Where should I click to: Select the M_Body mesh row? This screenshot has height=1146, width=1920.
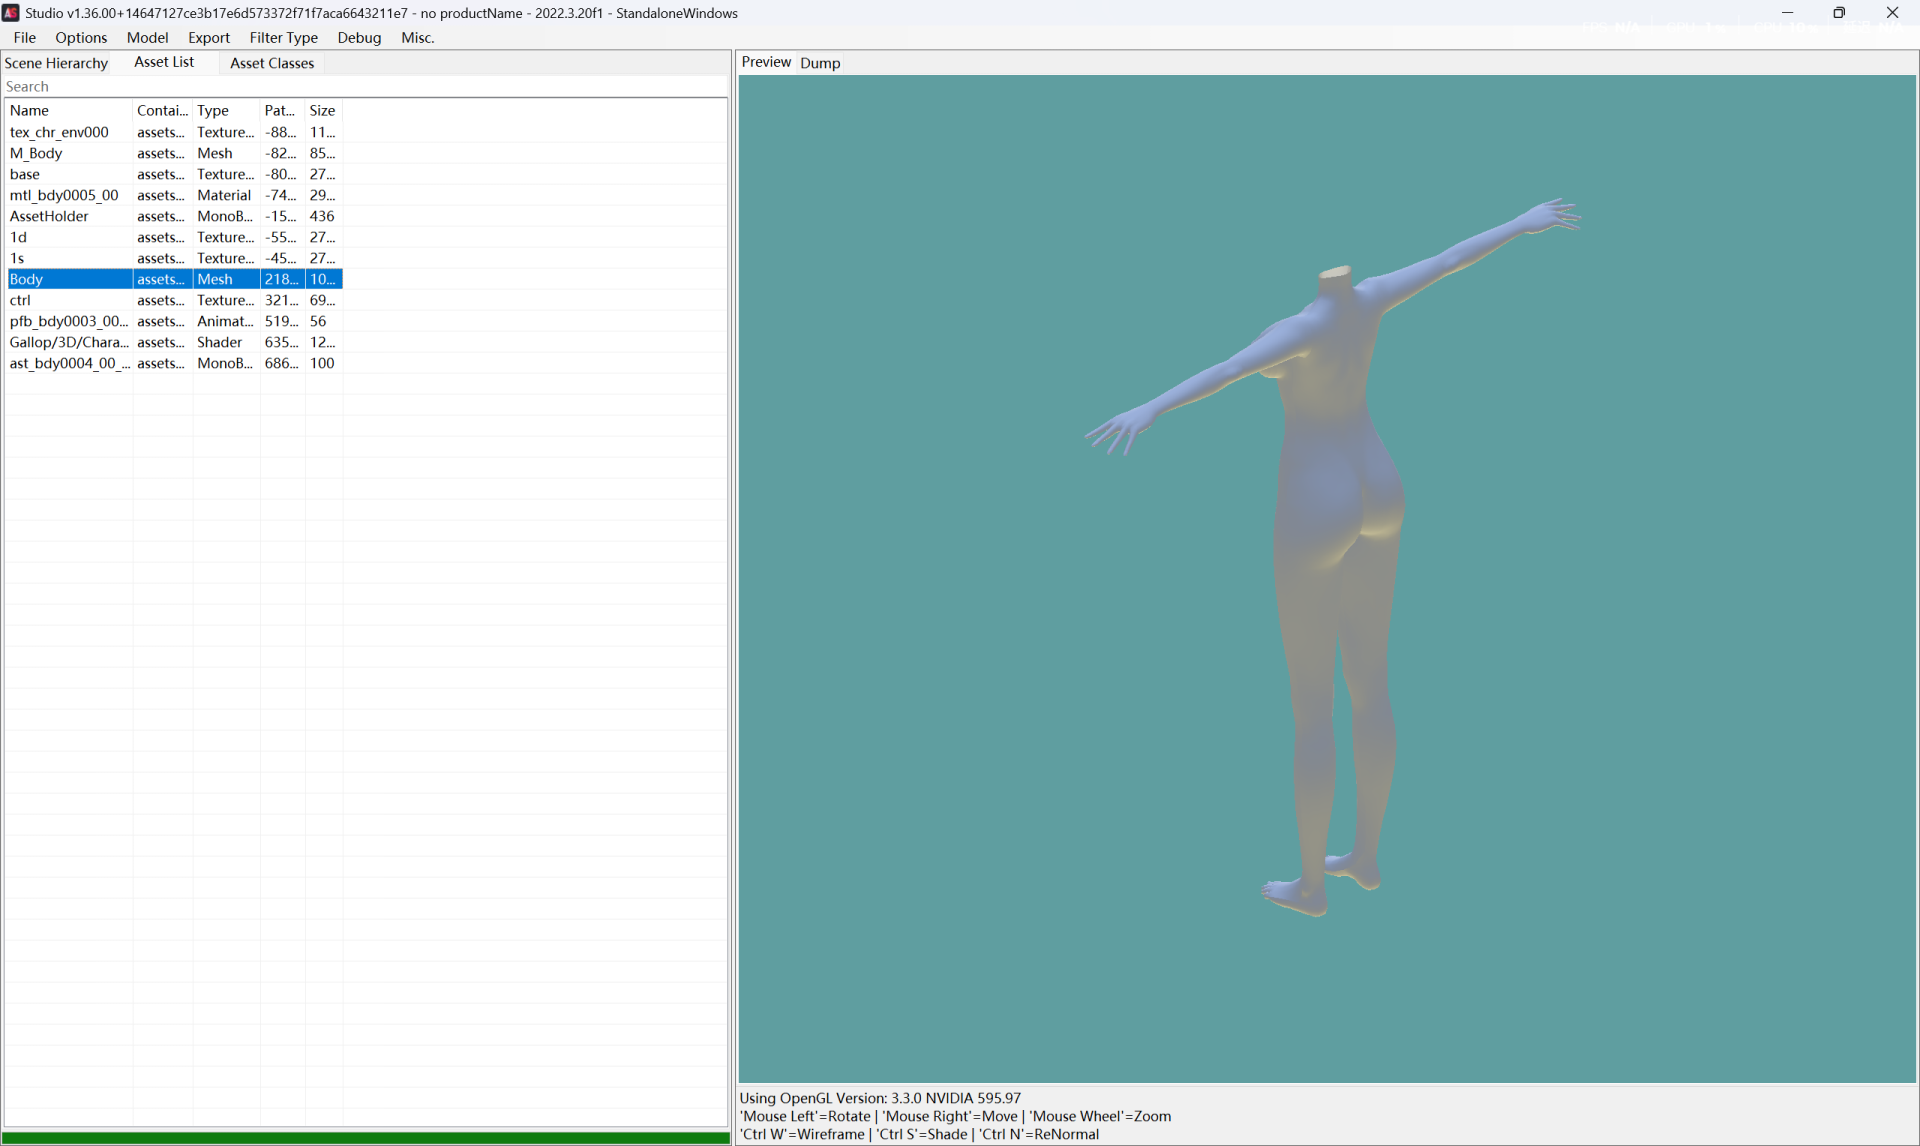tap(174, 153)
